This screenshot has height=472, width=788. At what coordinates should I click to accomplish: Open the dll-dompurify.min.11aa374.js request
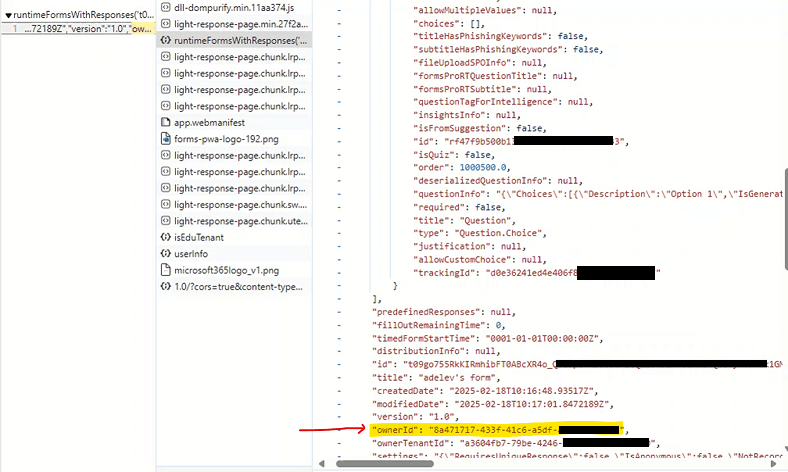[x=234, y=8]
